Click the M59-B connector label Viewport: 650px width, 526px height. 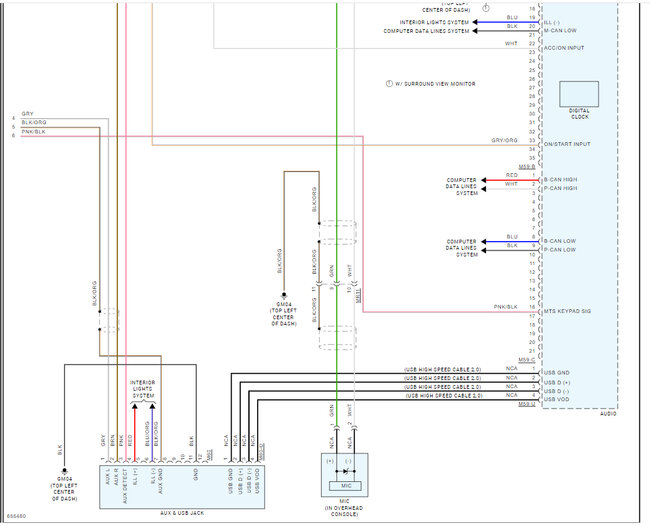tap(527, 167)
